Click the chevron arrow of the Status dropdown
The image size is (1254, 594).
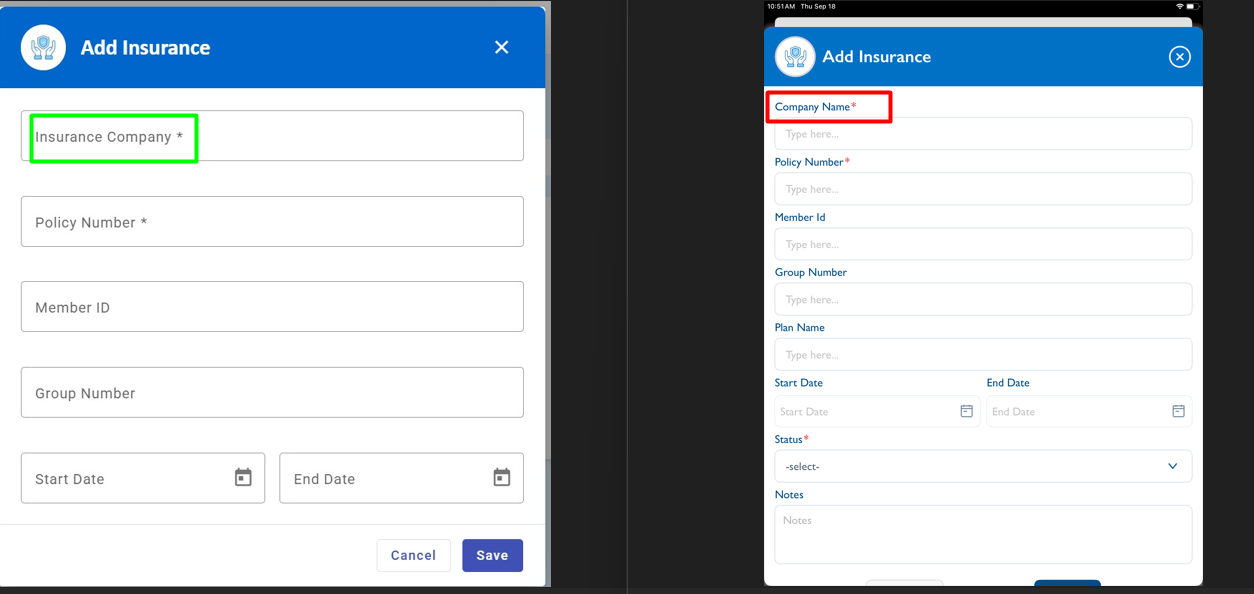(1172, 466)
